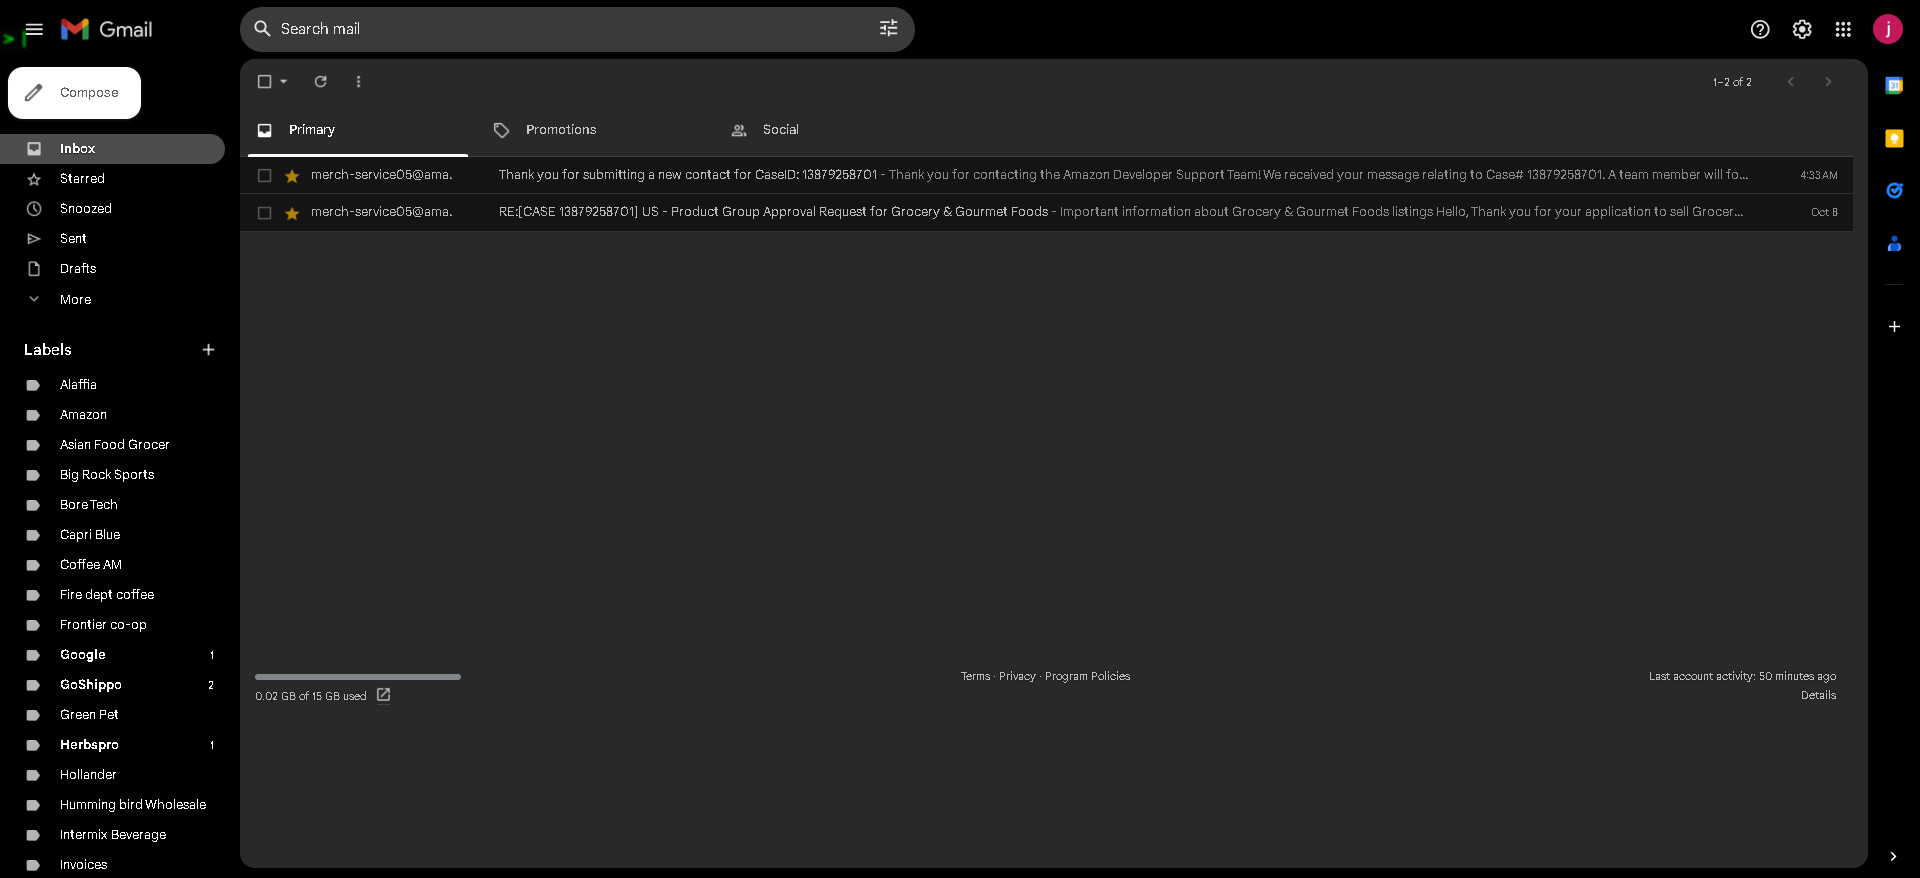Open the Privacy link
This screenshot has width=1920, height=878.
click(x=1017, y=677)
